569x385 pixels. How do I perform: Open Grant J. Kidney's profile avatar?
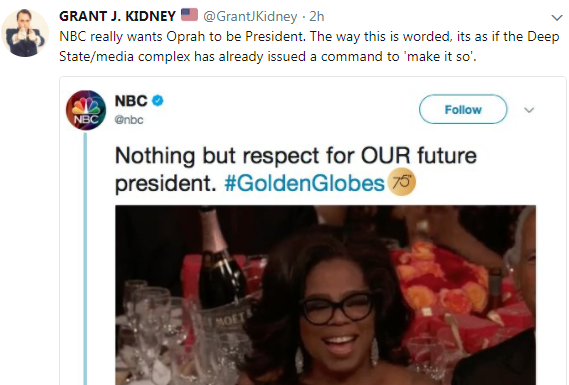click(x=25, y=33)
